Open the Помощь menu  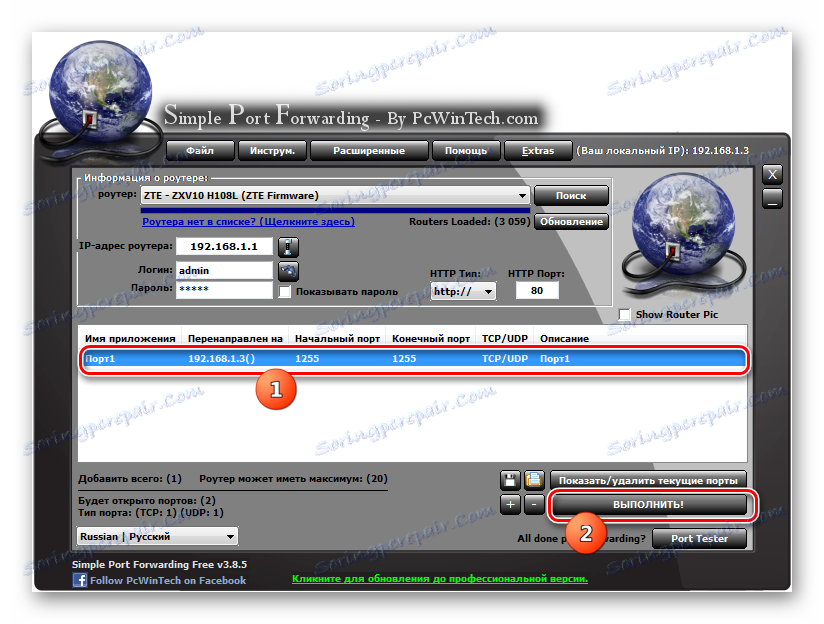466,150
